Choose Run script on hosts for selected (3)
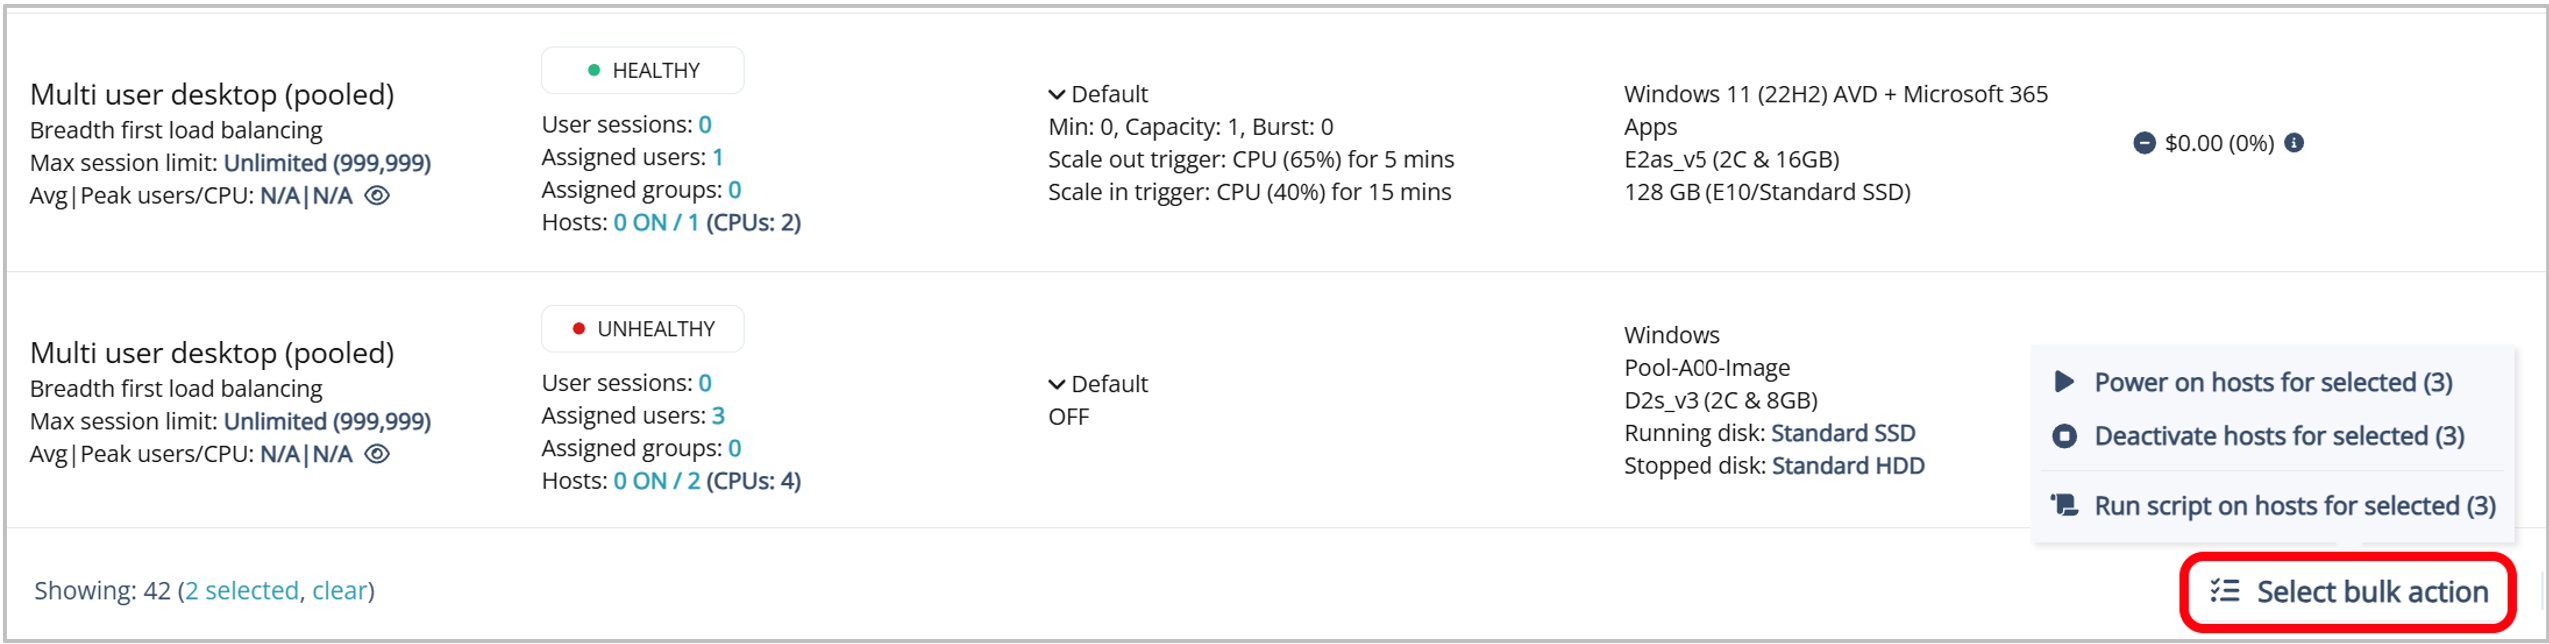The image size is (2549, 644). coord(2294,506)
